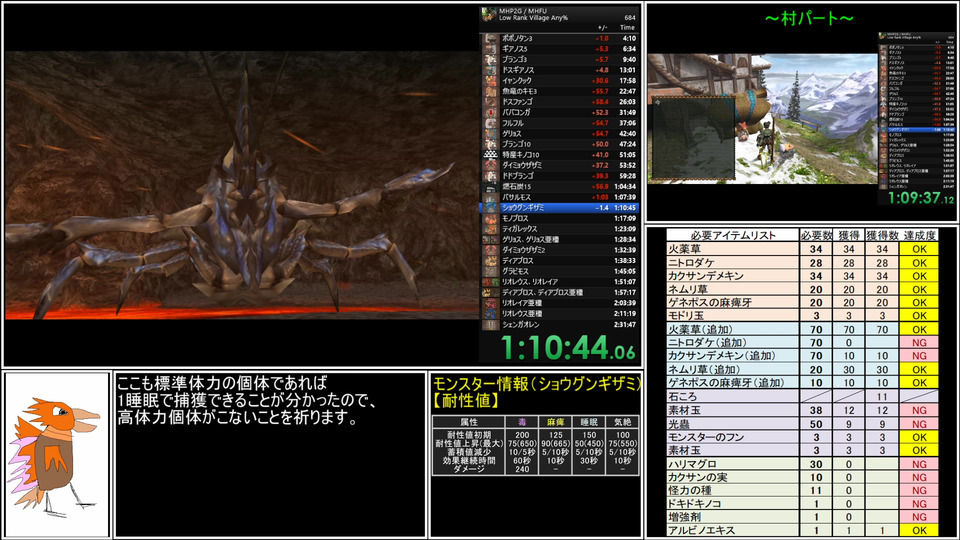Click the +30.6 delta on イャンクック
Screen dimensions: 960x540
click(600, 81)
